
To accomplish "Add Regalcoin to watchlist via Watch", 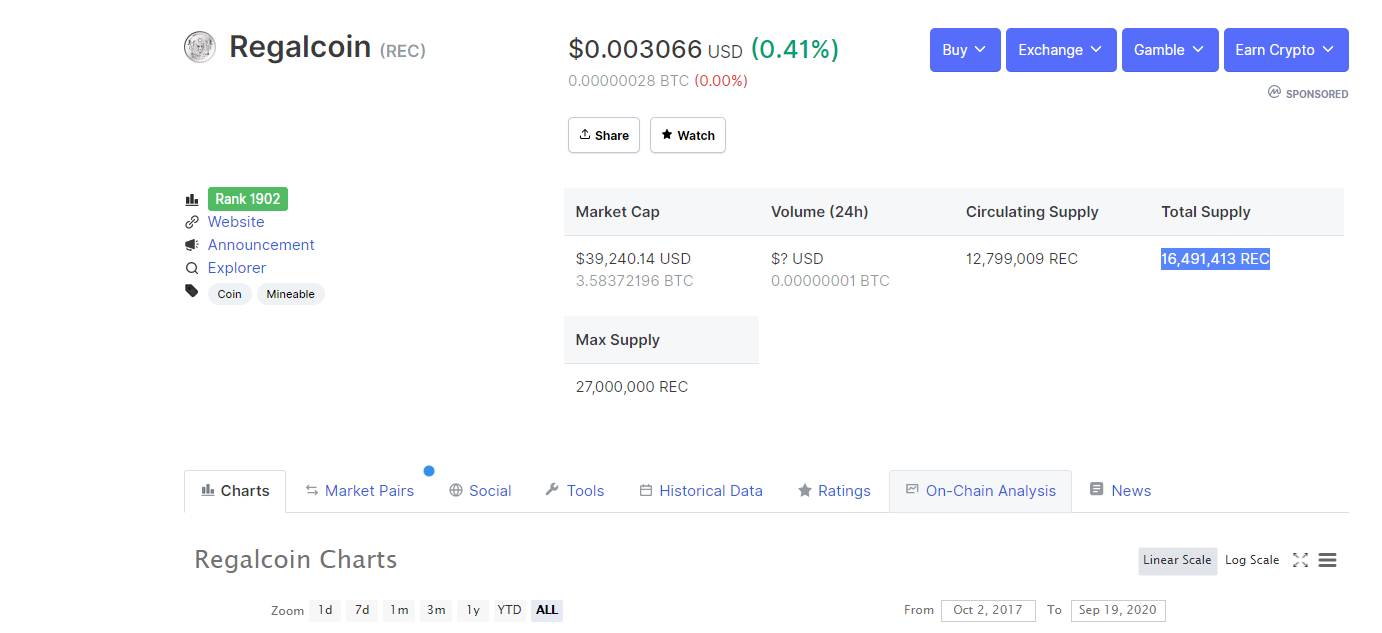I will pyautogui.click(x=688, y=135).
